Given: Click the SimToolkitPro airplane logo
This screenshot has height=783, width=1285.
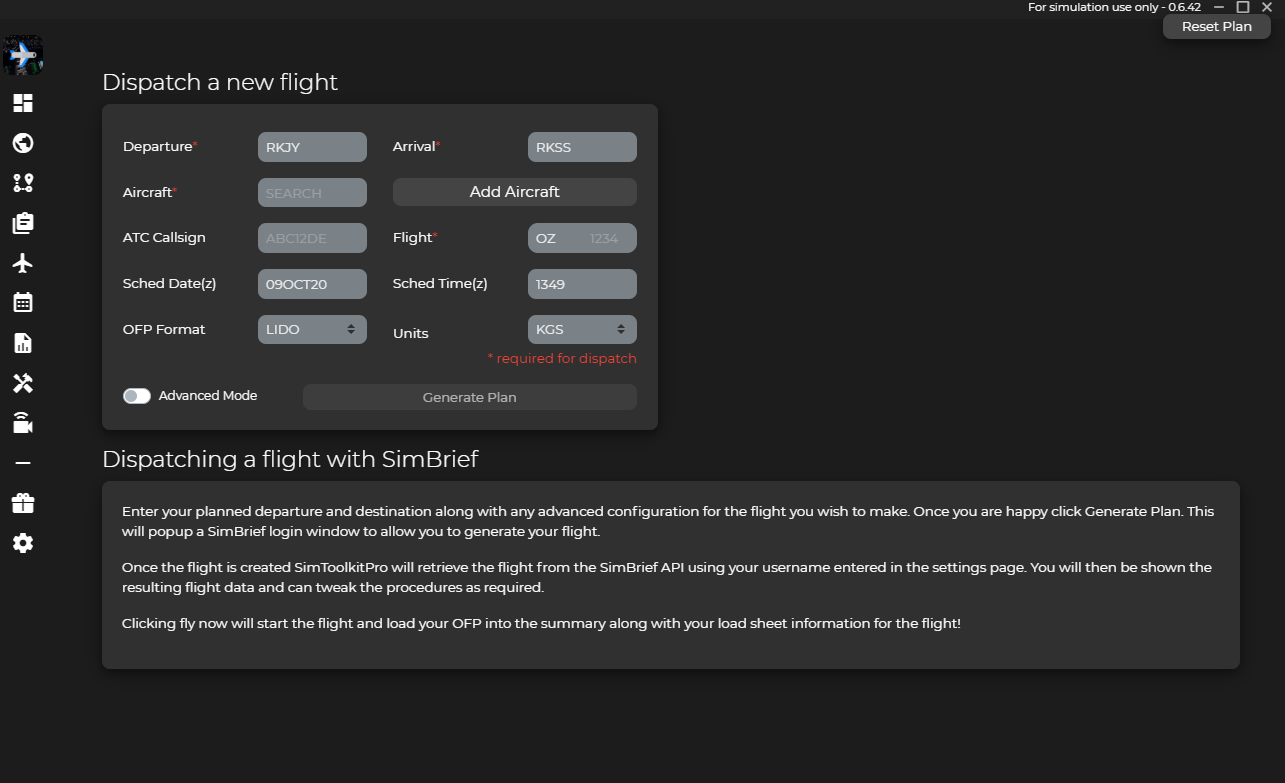Looking at the screenshot, I should point(22,56).
